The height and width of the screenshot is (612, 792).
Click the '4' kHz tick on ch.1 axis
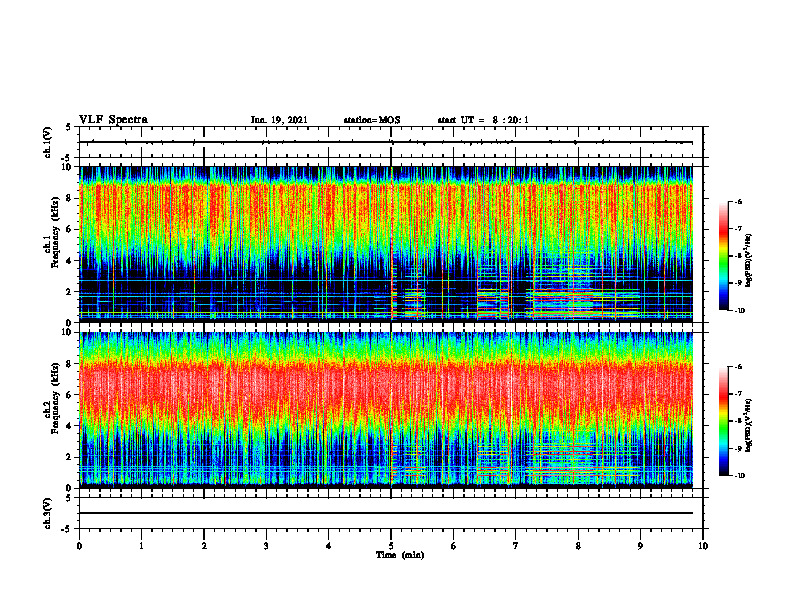coord(70,261)
